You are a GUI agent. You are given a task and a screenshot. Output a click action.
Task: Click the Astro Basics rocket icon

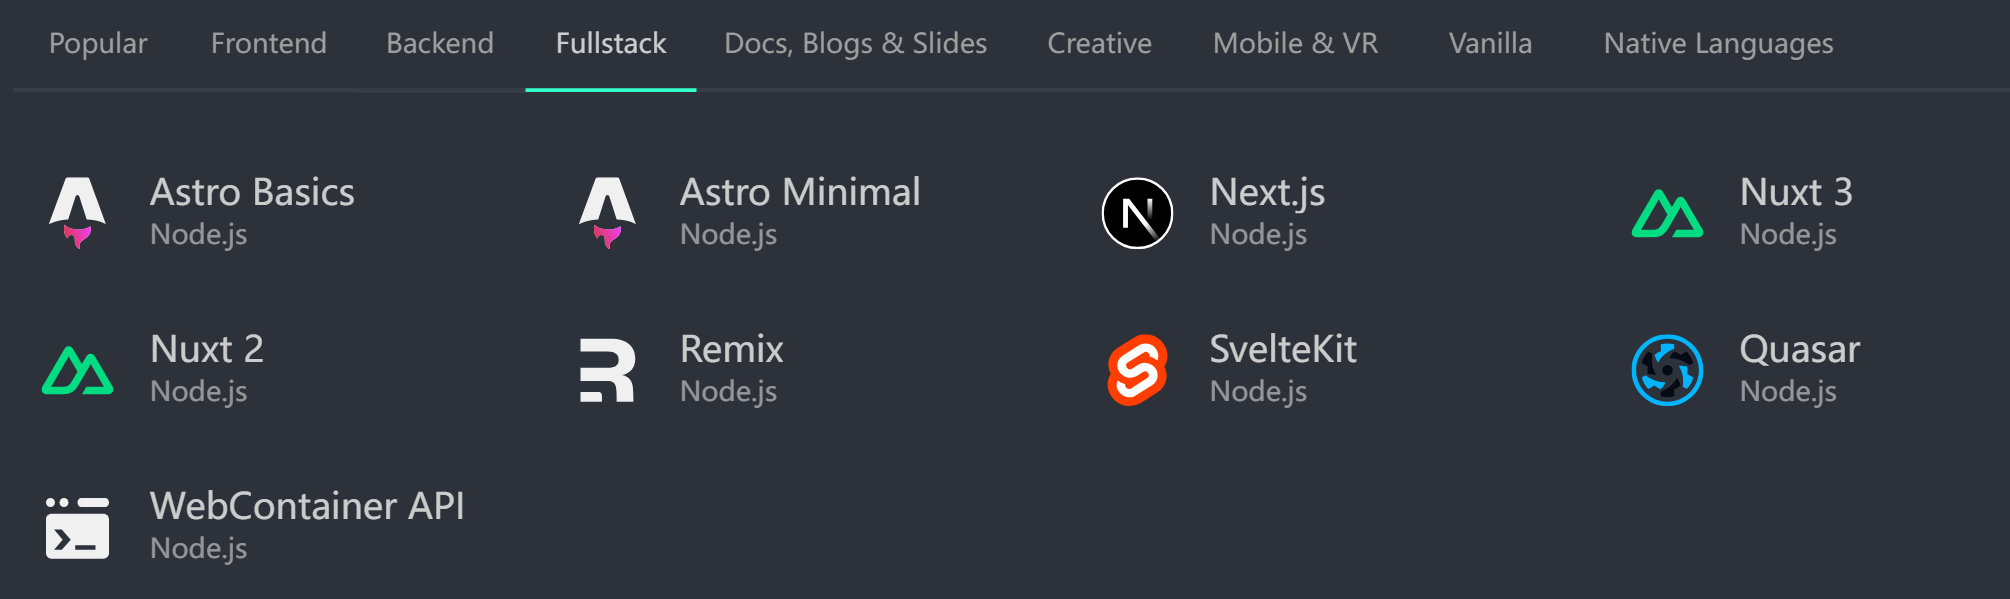[77, 212]
